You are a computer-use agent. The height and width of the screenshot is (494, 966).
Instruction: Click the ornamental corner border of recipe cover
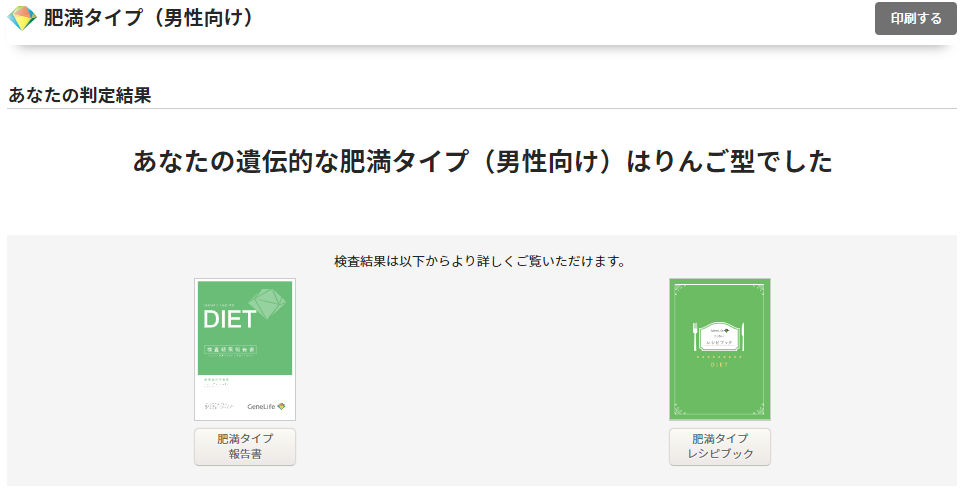click(x=677, y=288)
